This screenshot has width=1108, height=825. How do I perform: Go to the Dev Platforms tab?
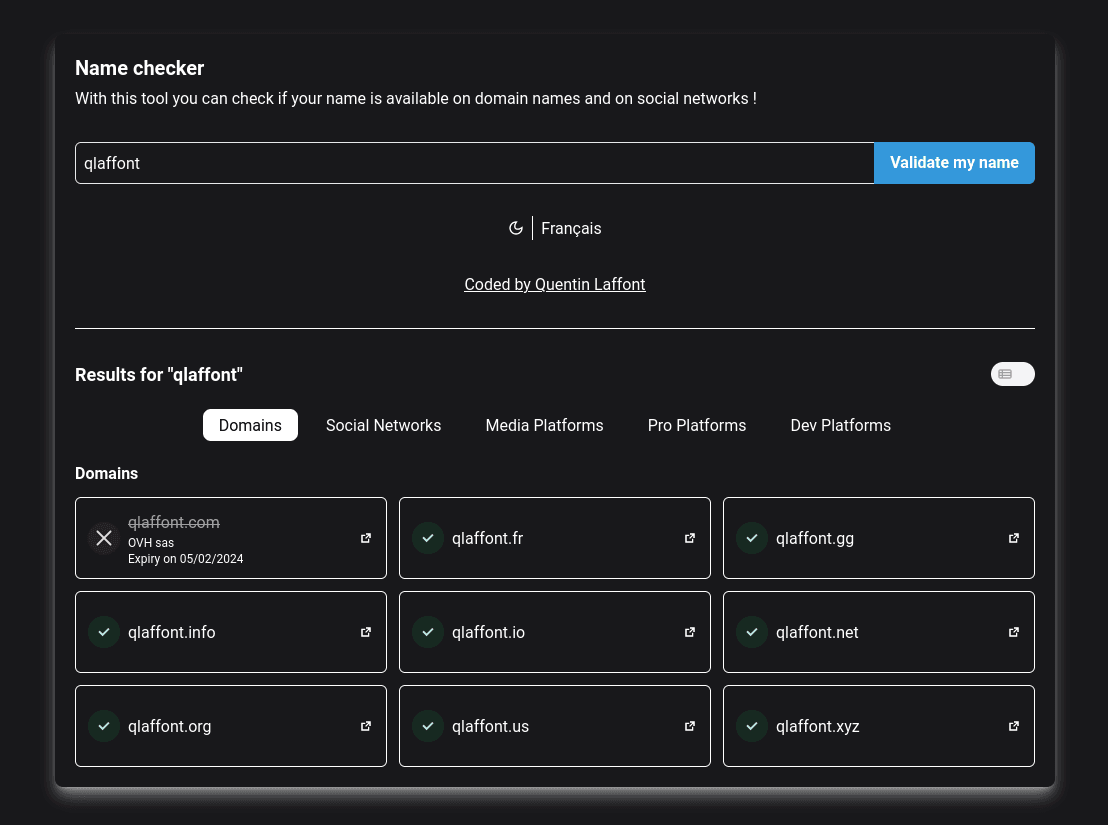coord(840,425)
